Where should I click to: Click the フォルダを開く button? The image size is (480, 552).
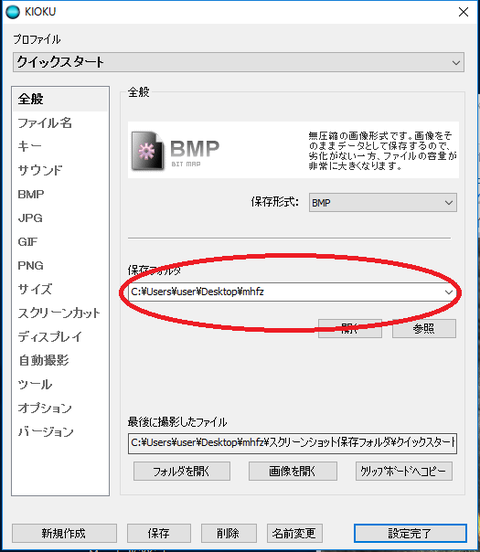pos(182,471)
